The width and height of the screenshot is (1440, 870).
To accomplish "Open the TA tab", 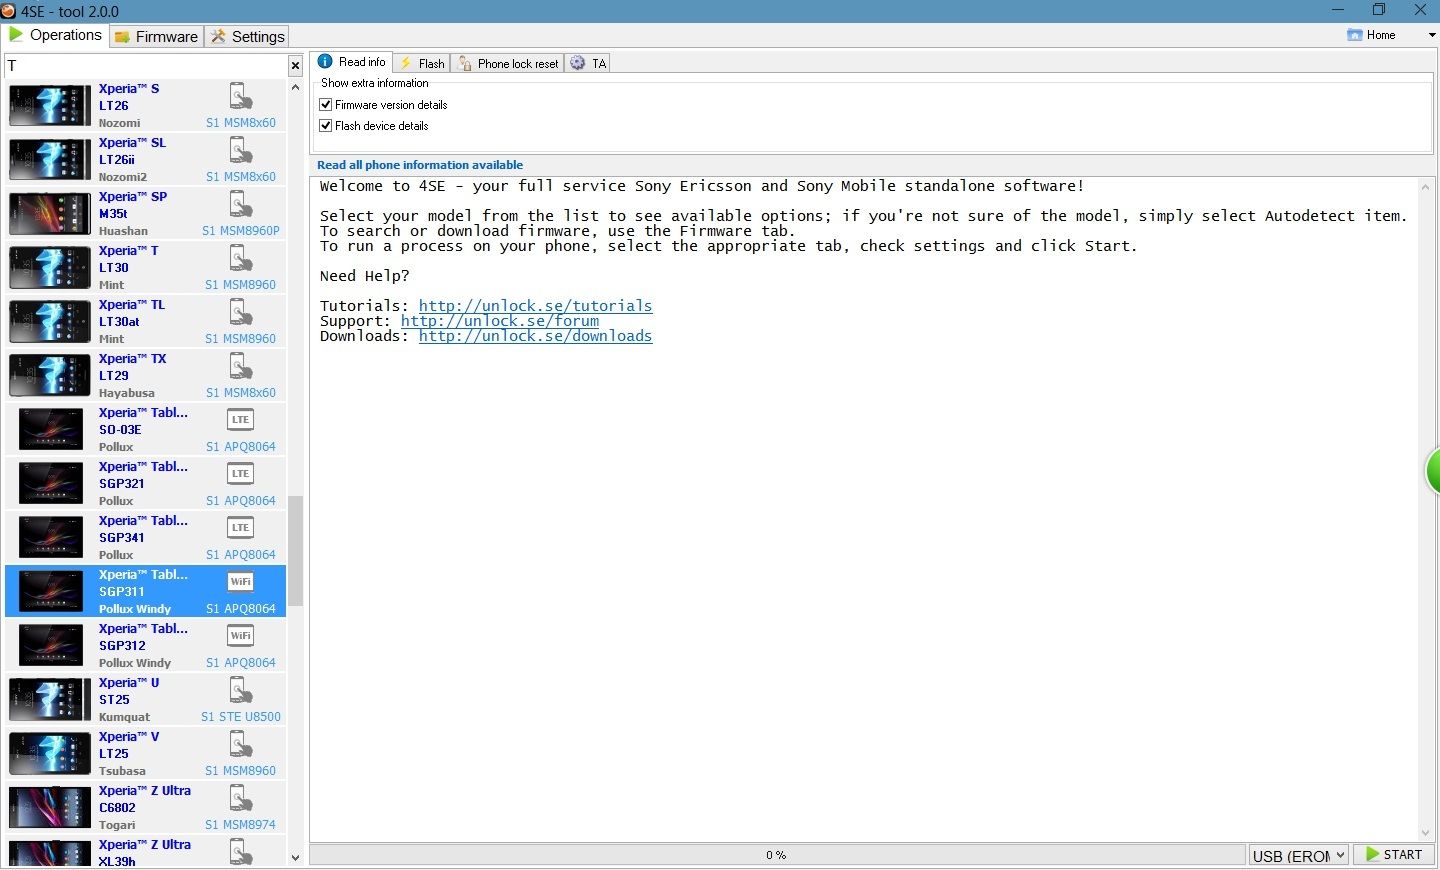I will [x=588, y=63].
